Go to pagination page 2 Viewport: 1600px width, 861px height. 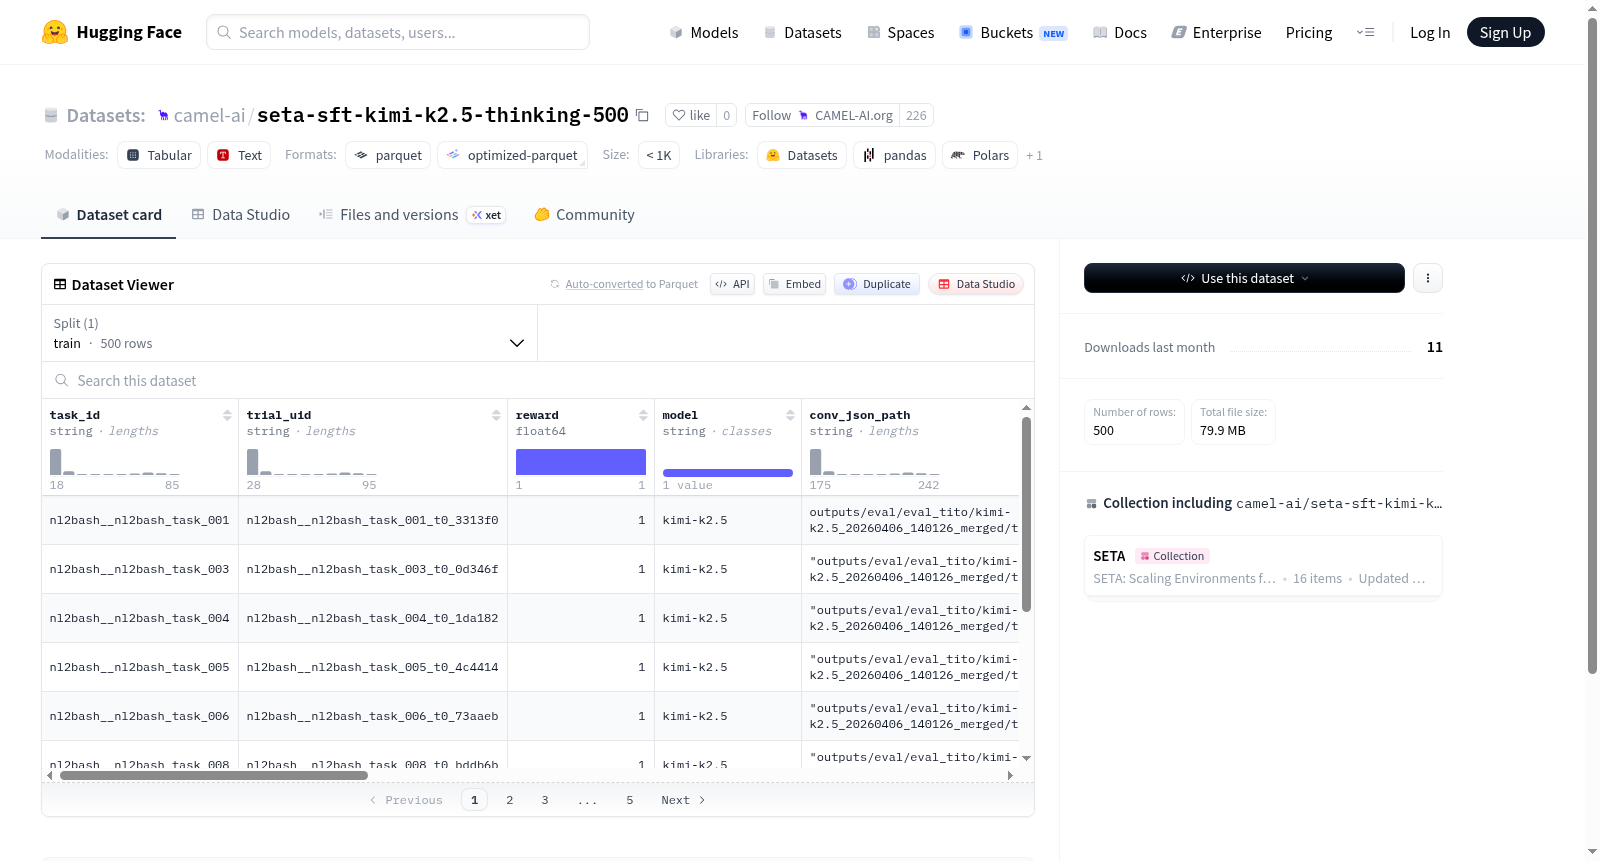[x=510, y=800]
